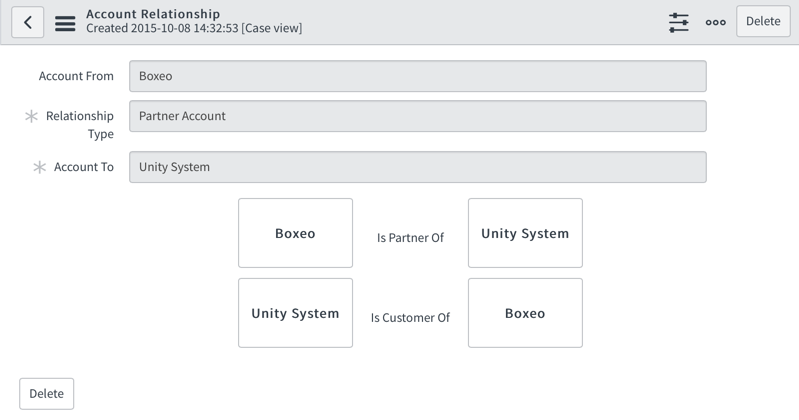
Task: Click the Delete button at bottom
Action: (46, 393)
